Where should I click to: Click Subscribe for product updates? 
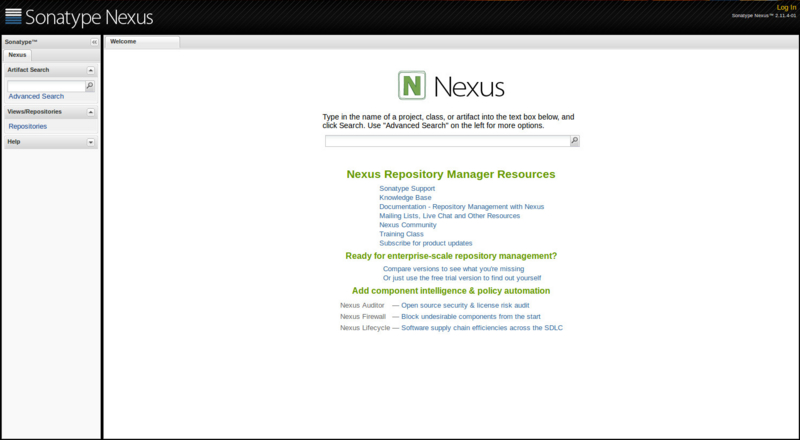(x=426, y=243)
